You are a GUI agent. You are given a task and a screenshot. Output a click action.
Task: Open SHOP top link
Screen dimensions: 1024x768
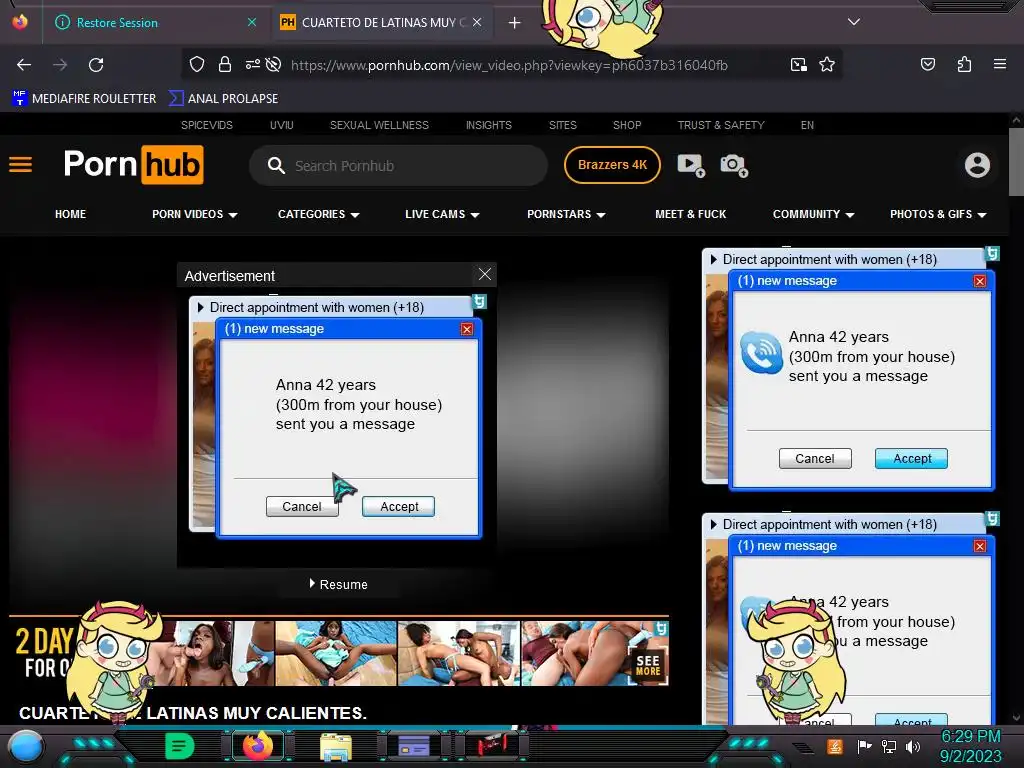click(627, 125)
